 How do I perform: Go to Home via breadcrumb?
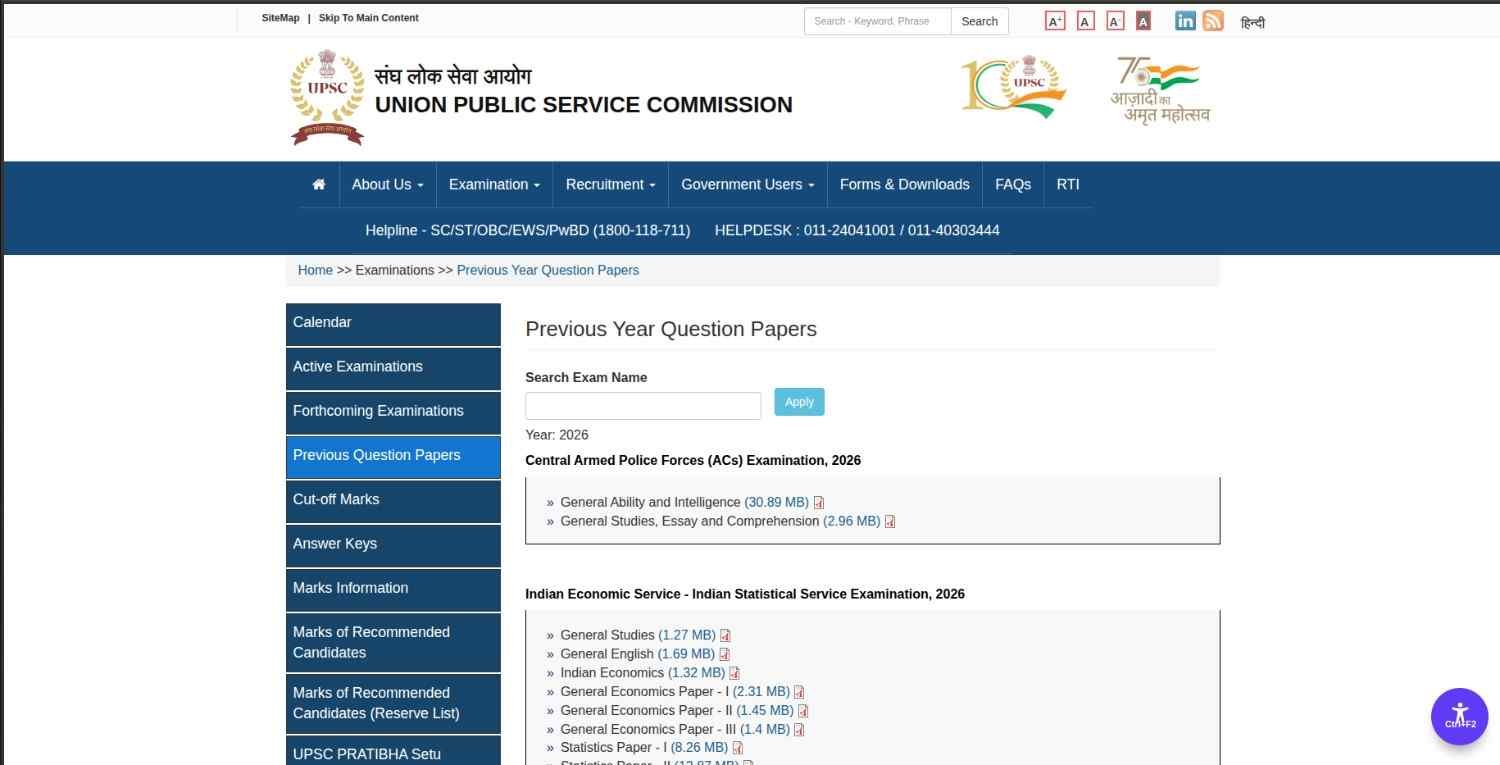click(x=315, y=270)
